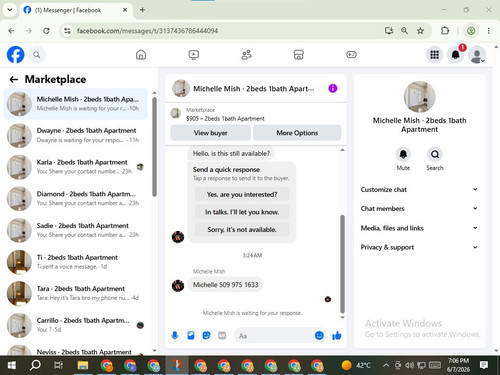This screenshot has width=500, height=375.
Task: Open the Michelle Mish conversation in list
Action: click(x=75, y=104)
